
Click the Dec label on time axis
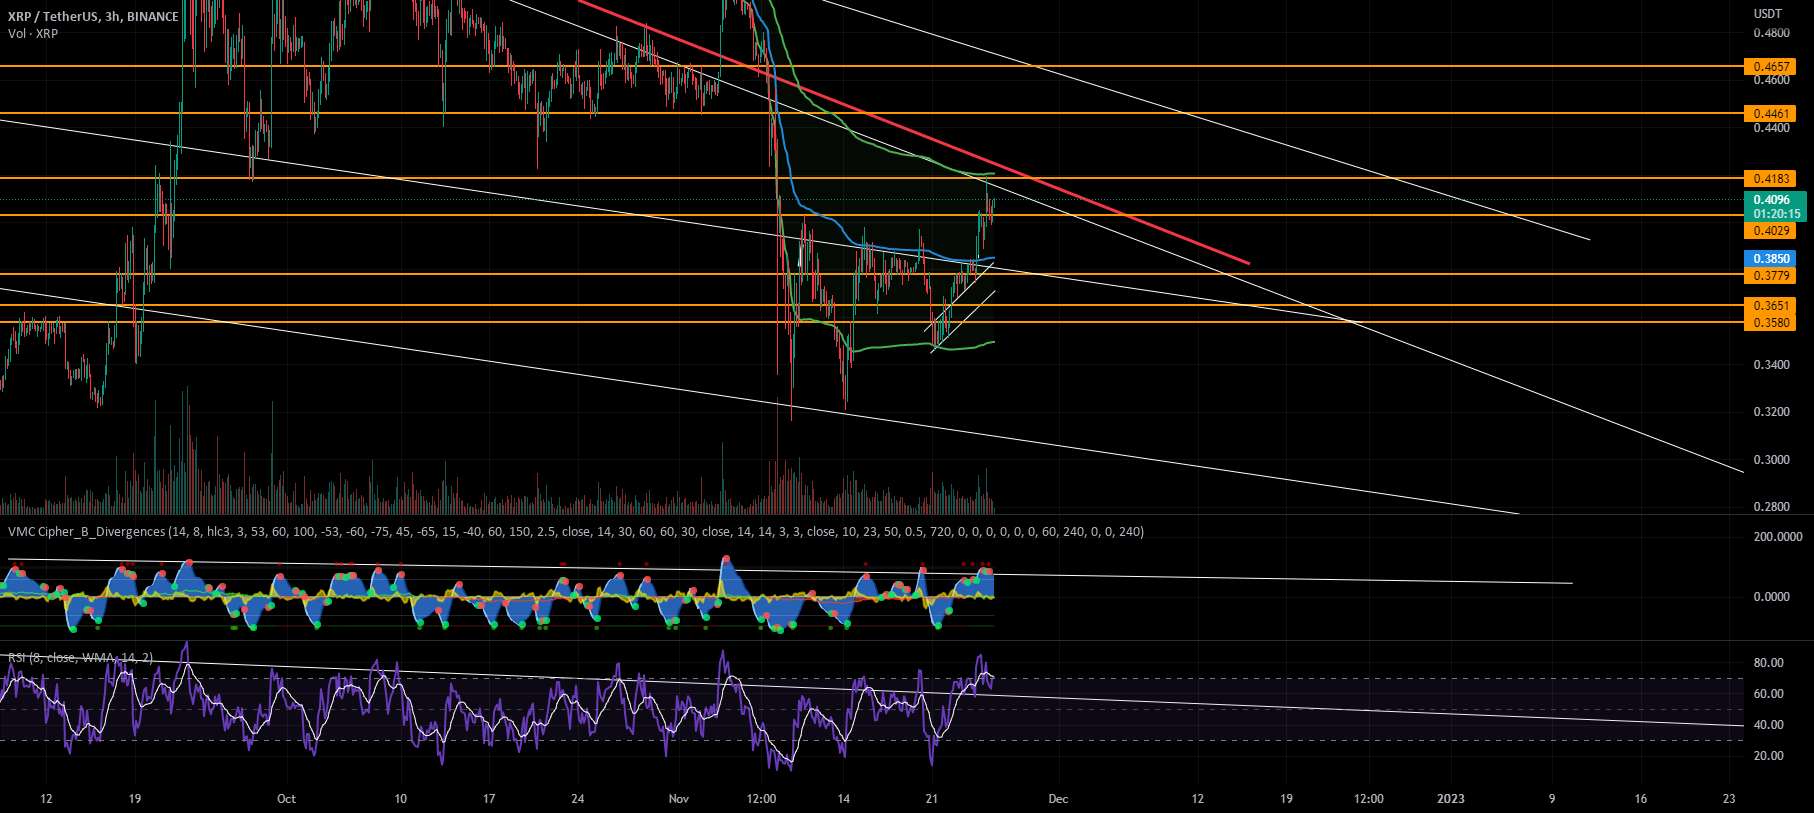[1058, 799]
